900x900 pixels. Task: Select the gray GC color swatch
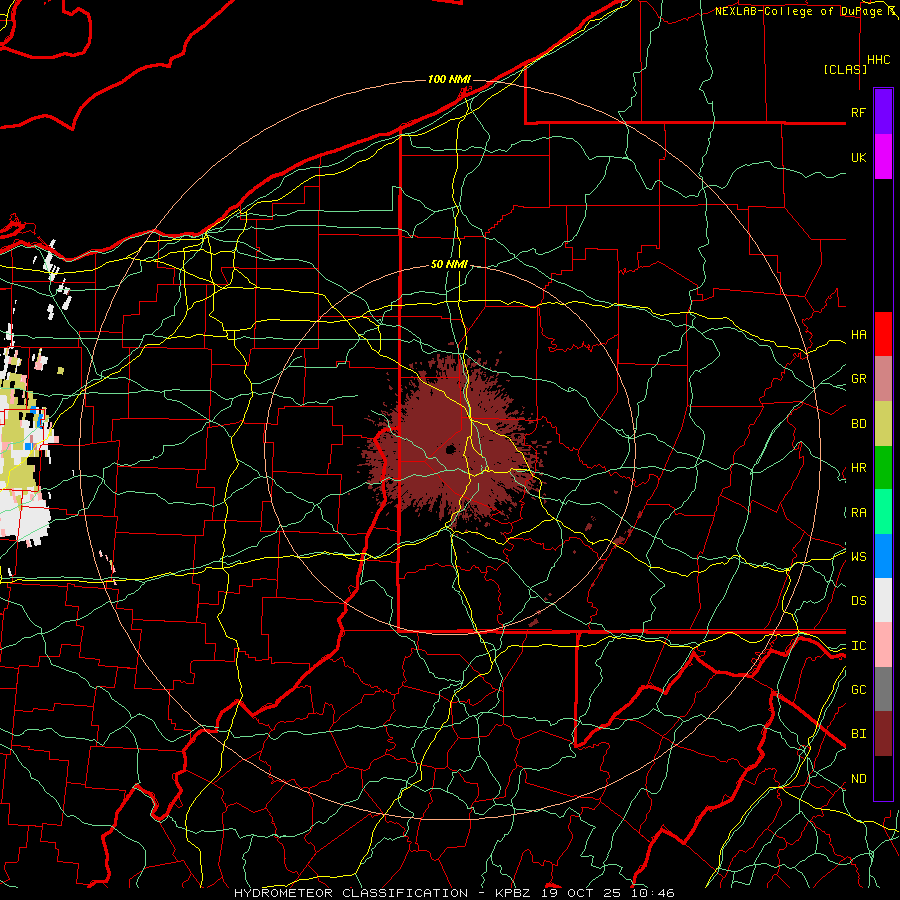point(883,689)
